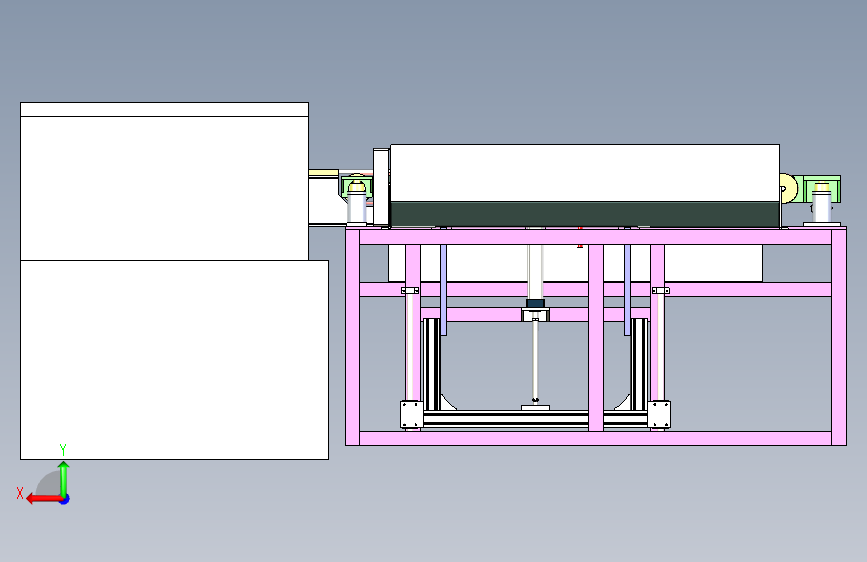Select the yellow strip beside the left cabinet
The width and height of the screenshot is (867, 562).
coord(323,173)
